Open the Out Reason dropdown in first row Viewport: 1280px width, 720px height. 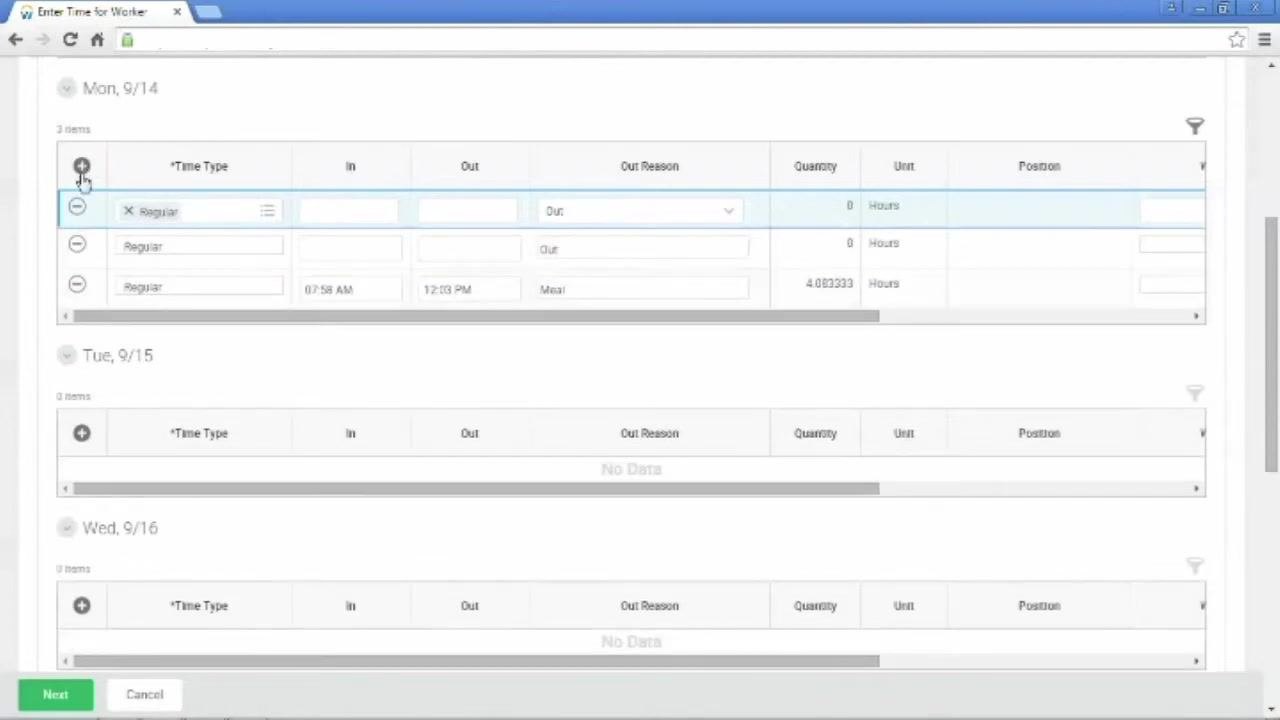coord(640,211)
